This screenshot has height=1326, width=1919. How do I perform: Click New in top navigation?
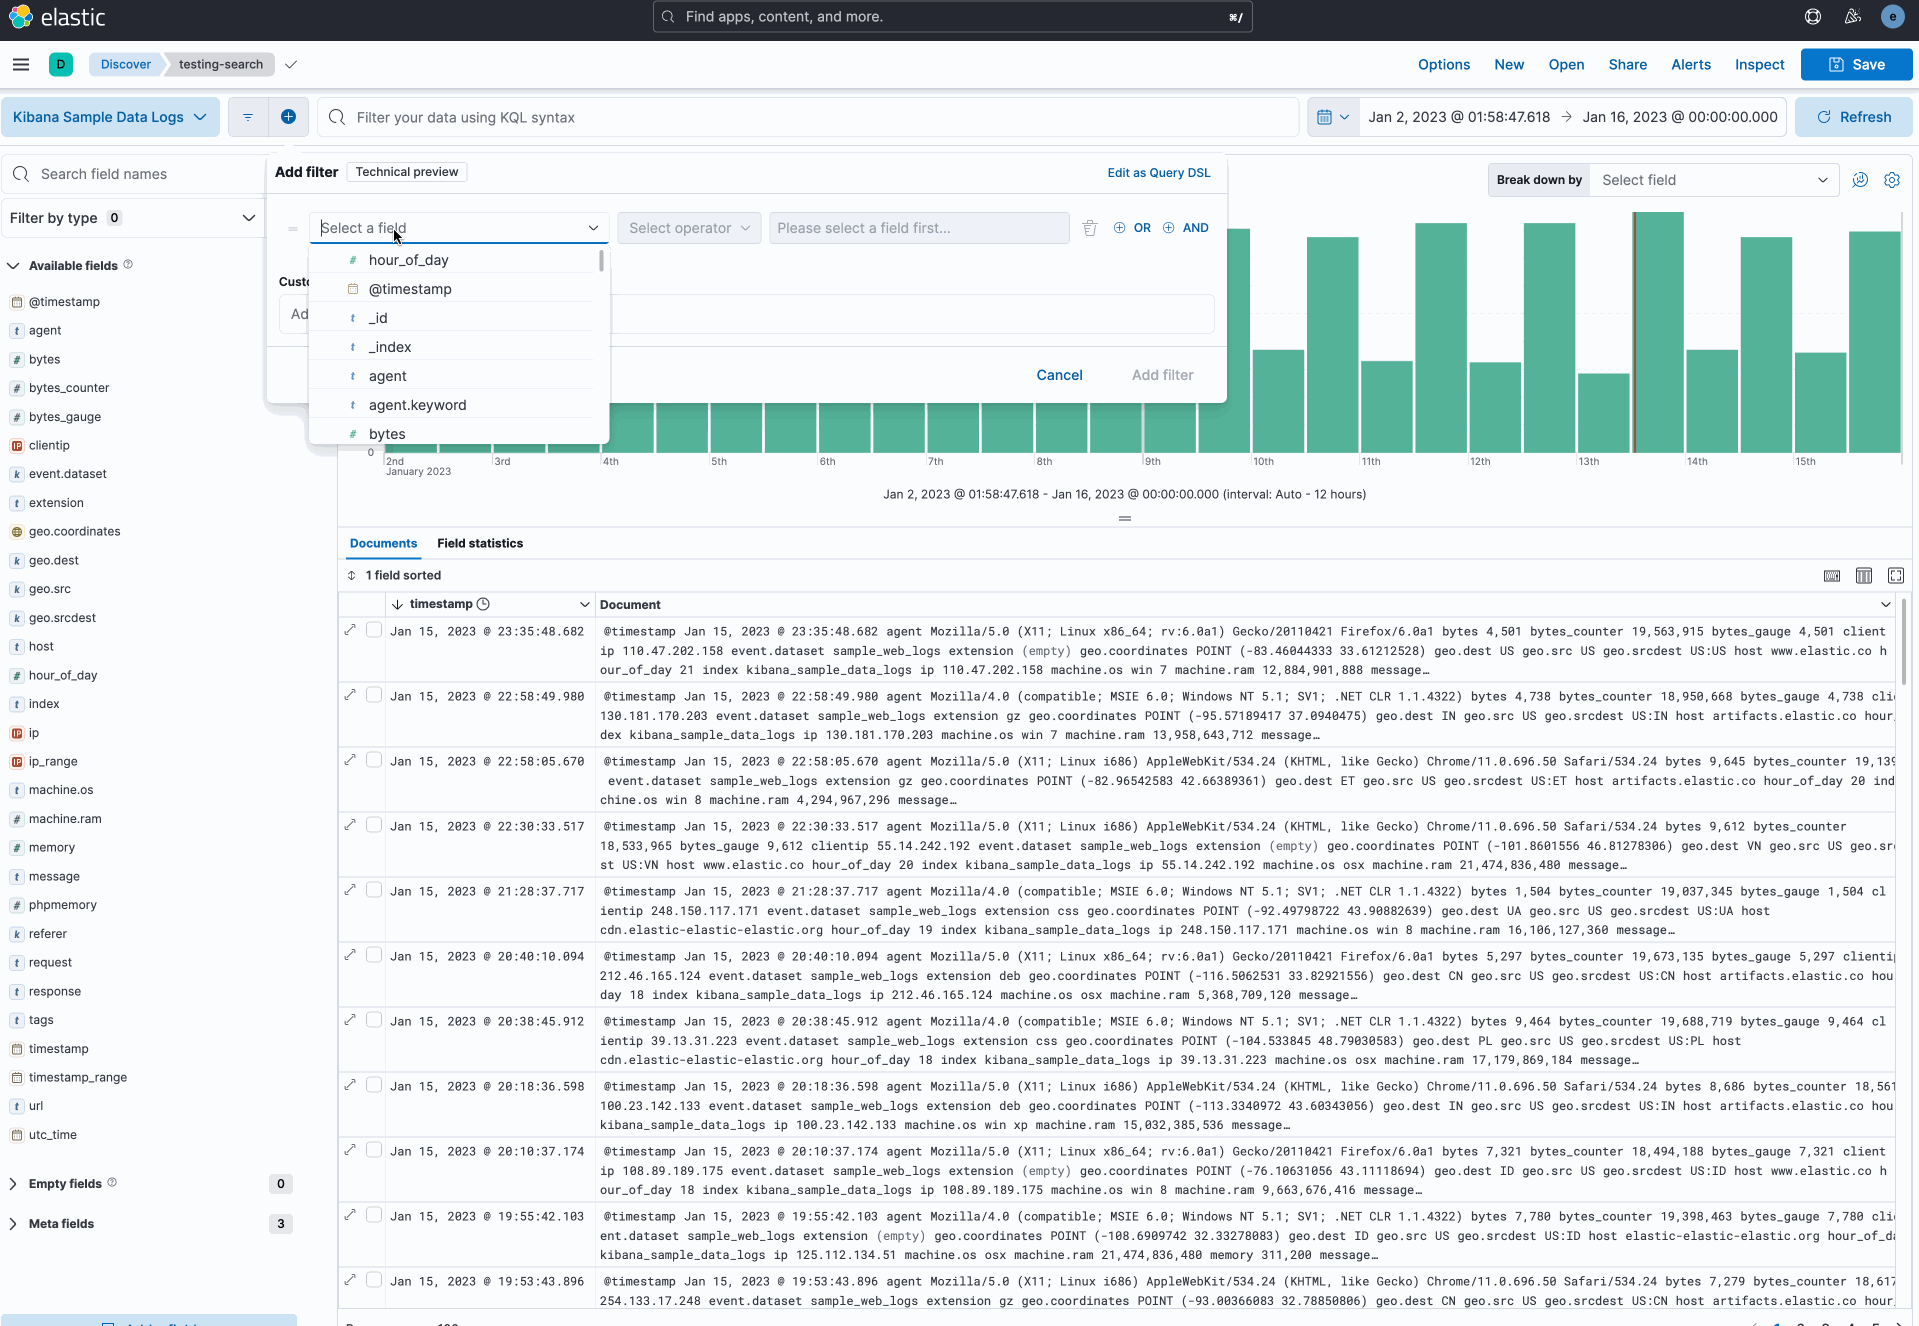pyautogui.click(x=1509, y=64)
